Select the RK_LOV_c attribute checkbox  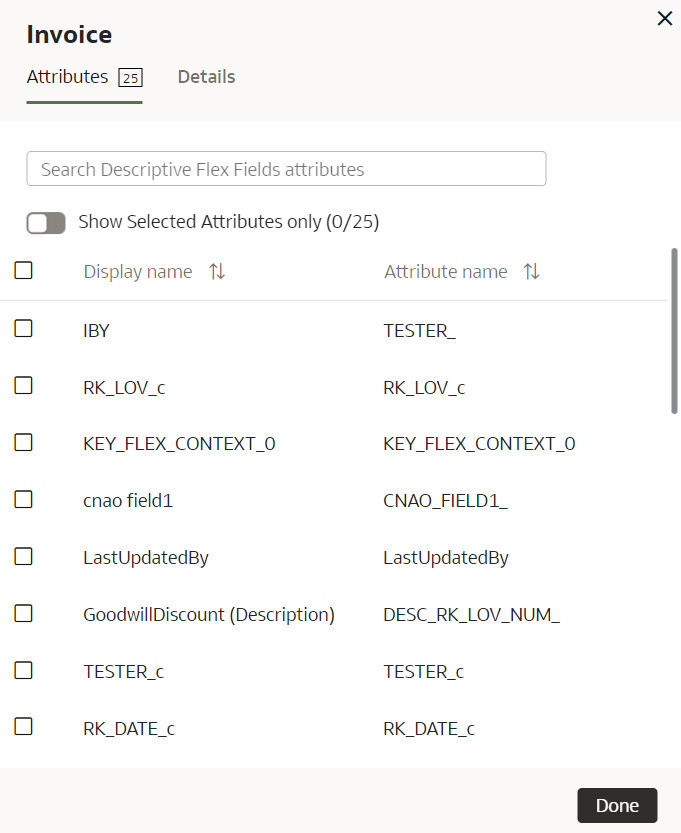(x=23, y=386)
